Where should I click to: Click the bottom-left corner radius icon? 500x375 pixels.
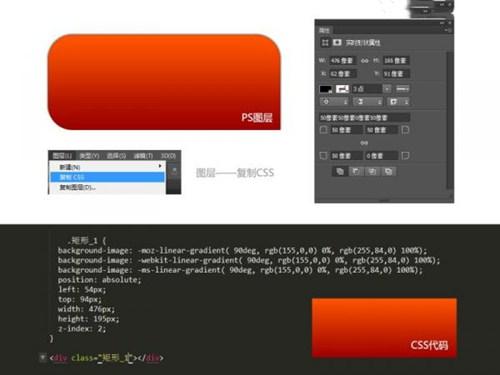click(323, 156)
